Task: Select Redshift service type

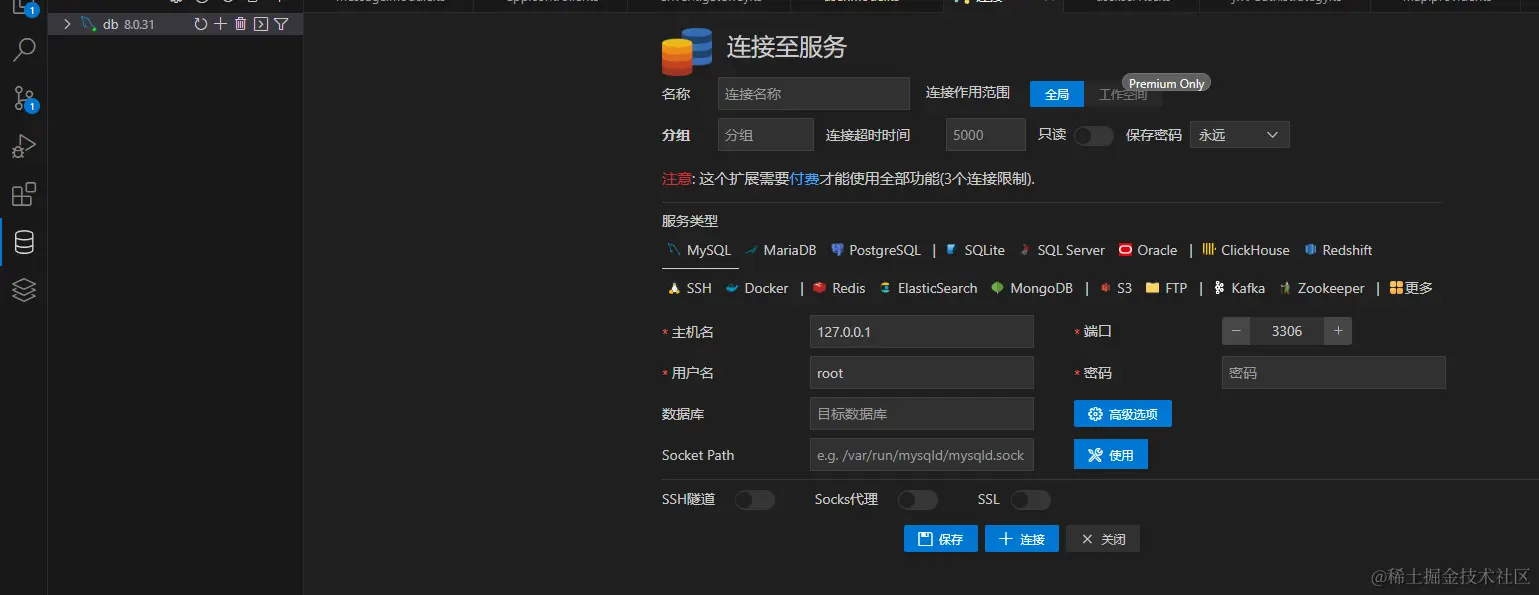Action: 1338,250
